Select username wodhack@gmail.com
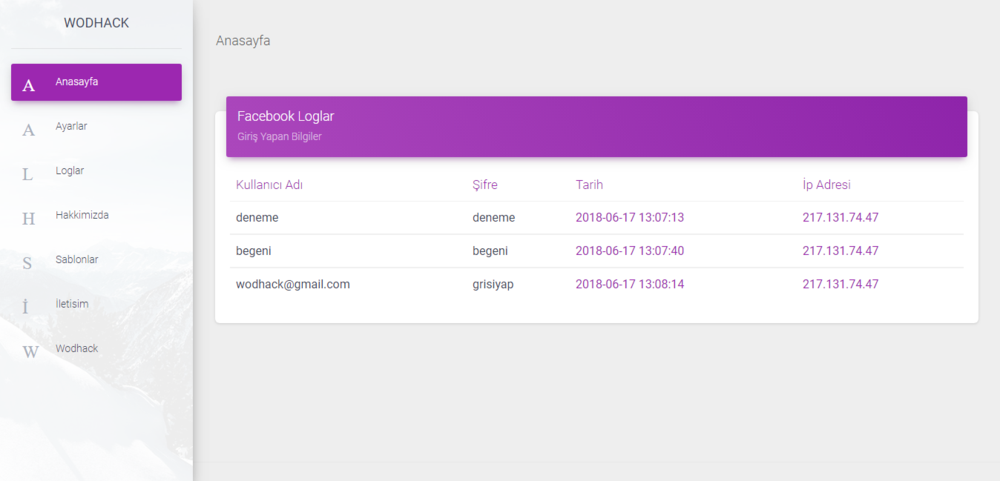The width and height of the screenshot is (1000, 481). click(x=293, y=284)
